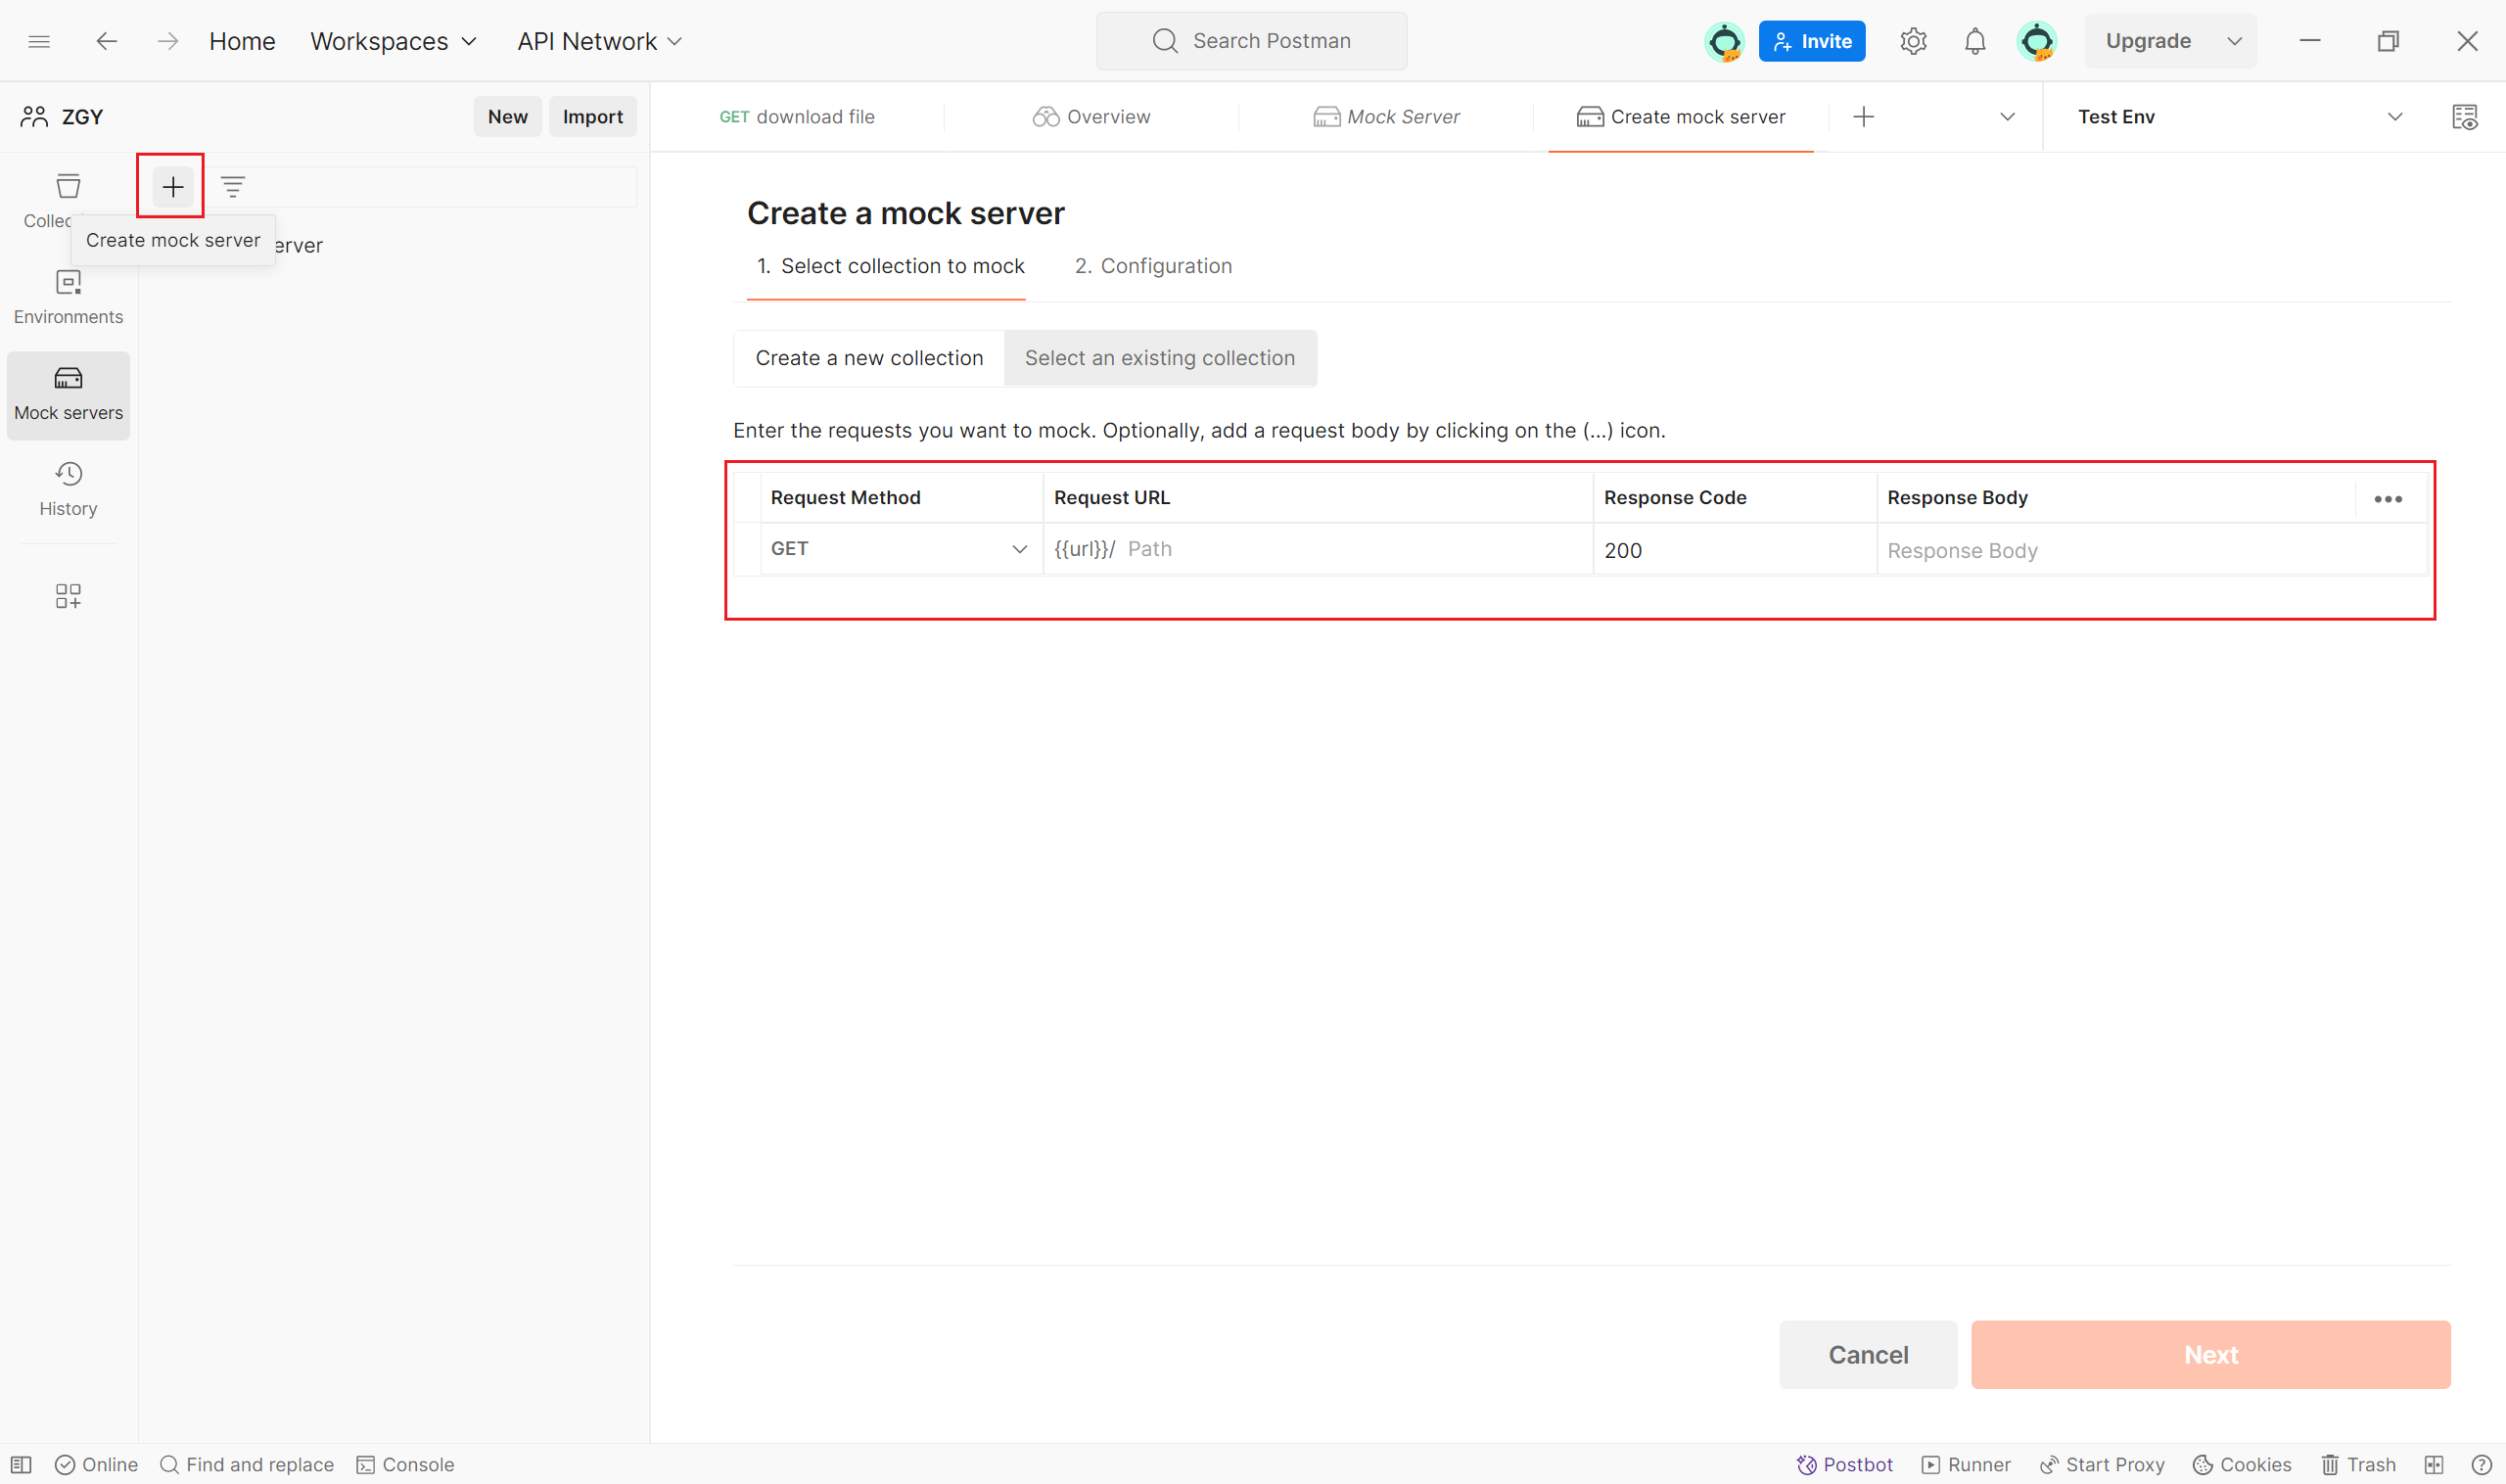This screenshot has width=2506, height=1484.
Task: Open Postbot assistant
Action: (1844, 1464)
